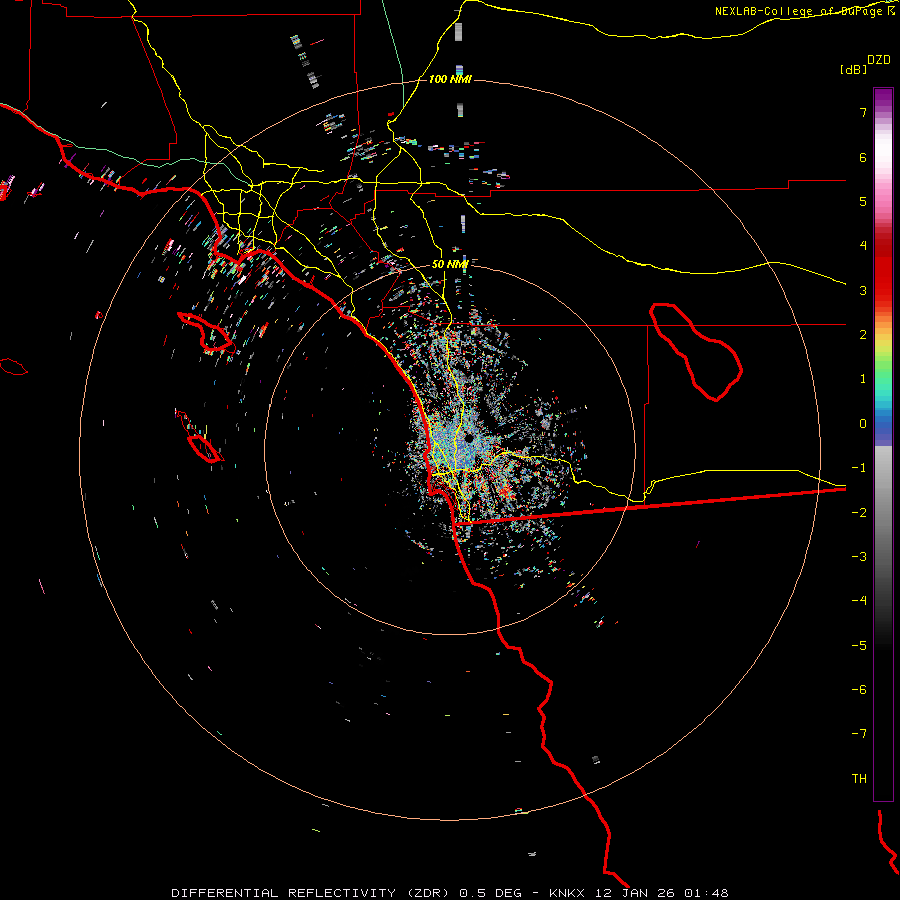The width and height of the screenshot is (900, 900).
Task: Click the -2 dB scale value
Action: 859,513
